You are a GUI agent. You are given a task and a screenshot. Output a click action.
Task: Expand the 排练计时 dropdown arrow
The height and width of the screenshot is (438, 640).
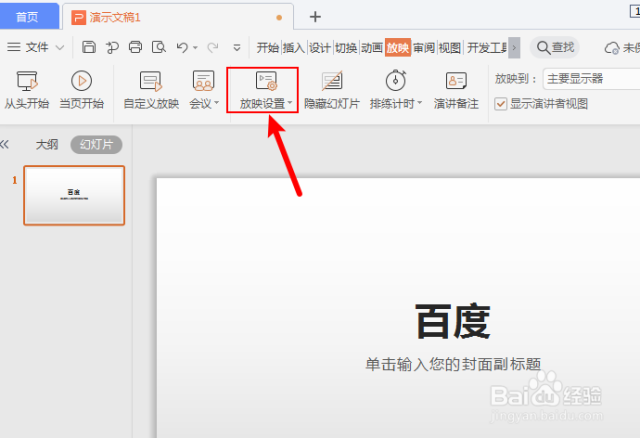pos(419,102)
